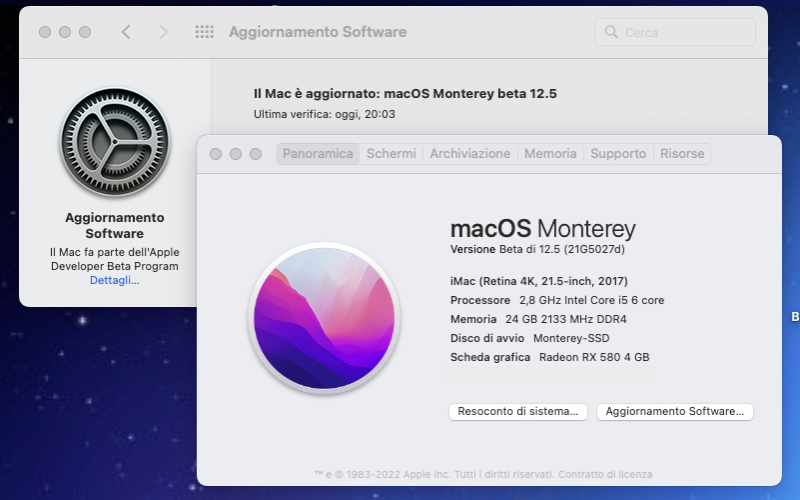Go to the Memoria tab
This screenshot has height=500, width=800.
tap(550, 154)
